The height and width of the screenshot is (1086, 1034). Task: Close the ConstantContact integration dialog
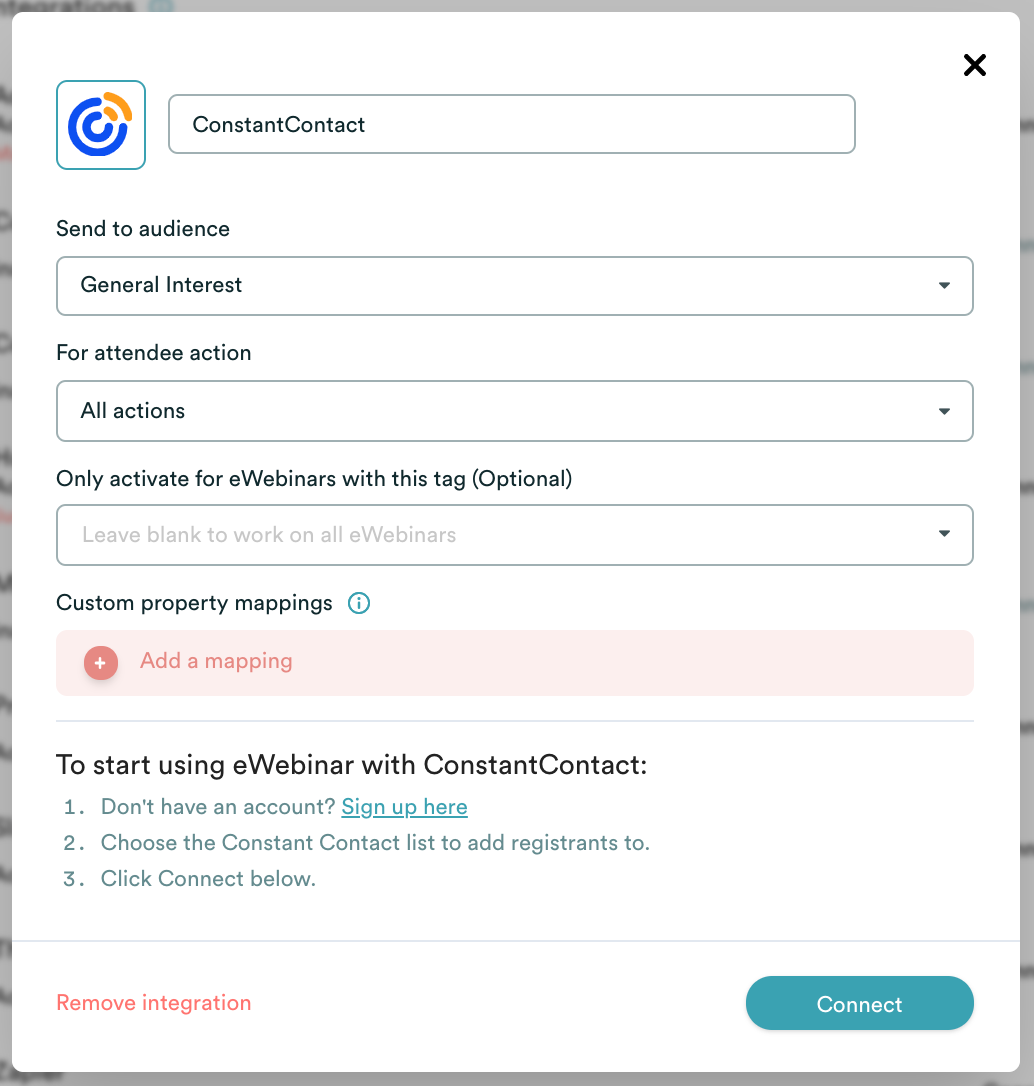pos(974,64)
